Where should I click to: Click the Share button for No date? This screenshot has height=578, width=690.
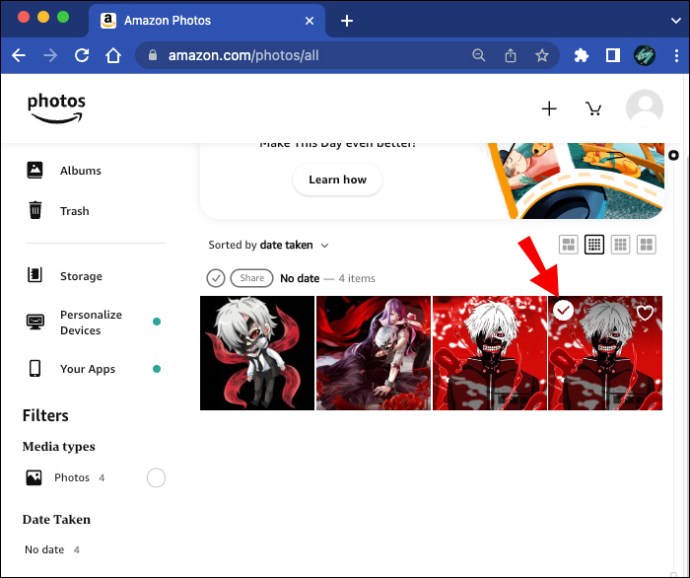coord(252,278)
